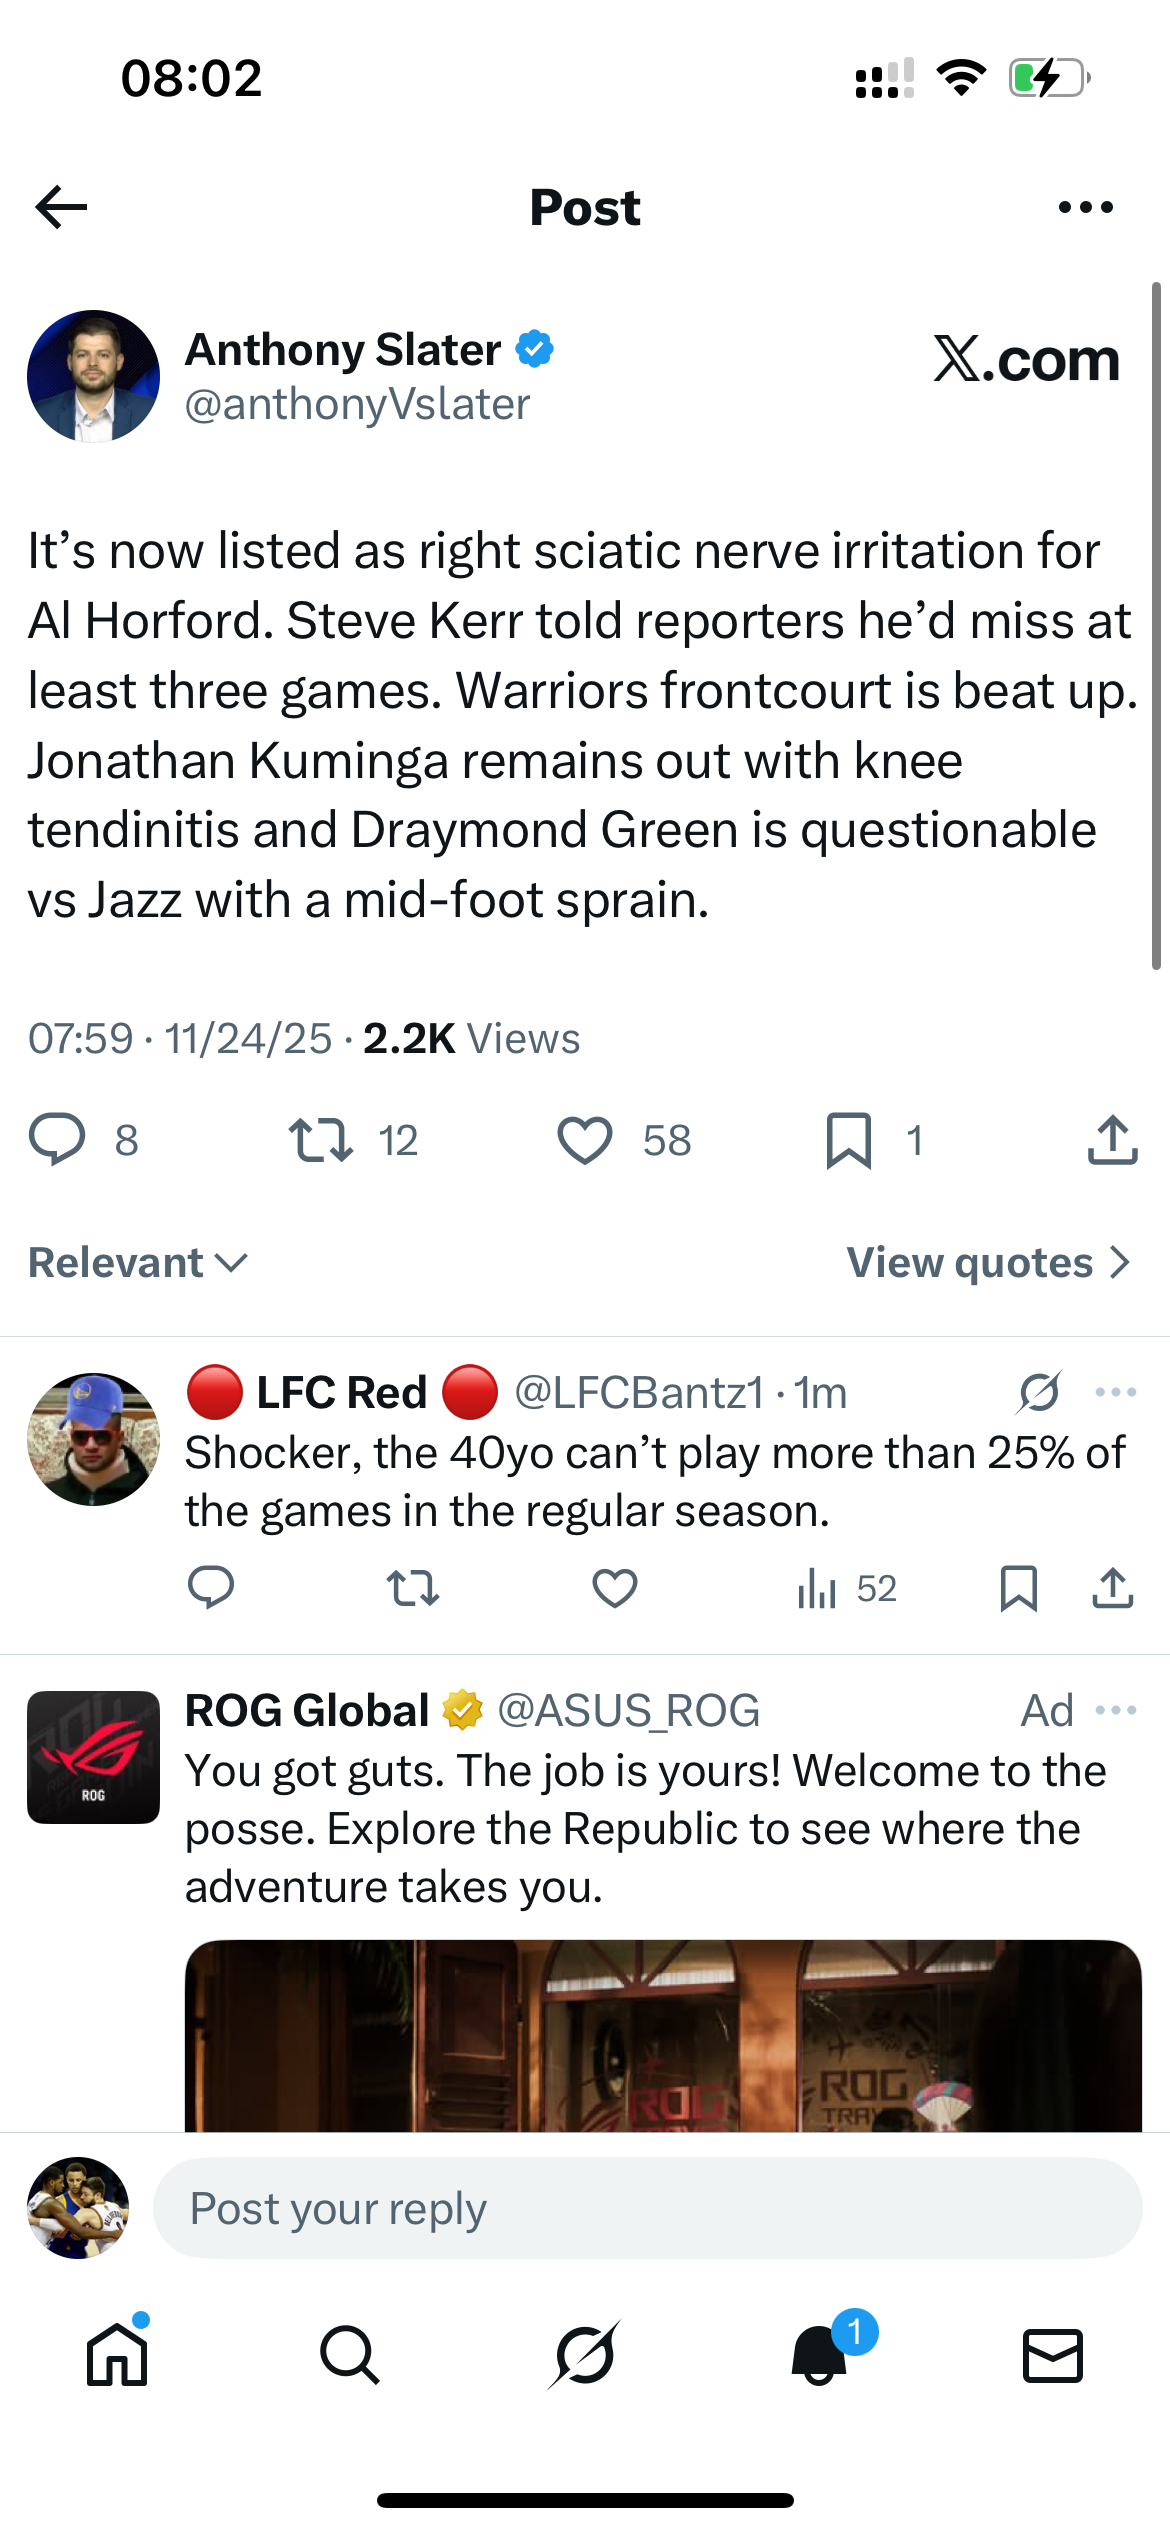The height and width of the screenshot is (2532, 1170).
Task: Tap the Post your reply field
Action: tap(646, 2208)
